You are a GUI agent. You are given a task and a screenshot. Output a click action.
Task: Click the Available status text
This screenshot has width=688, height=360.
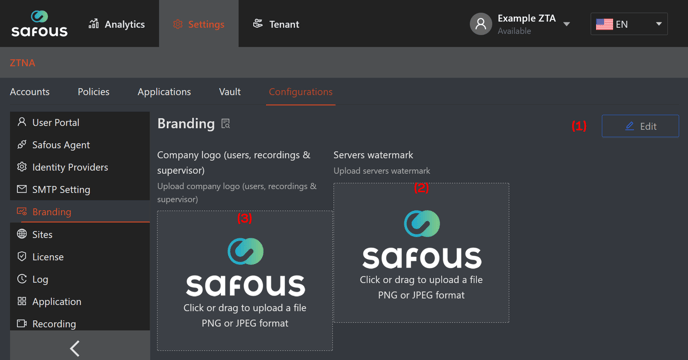tap(514, 31)
